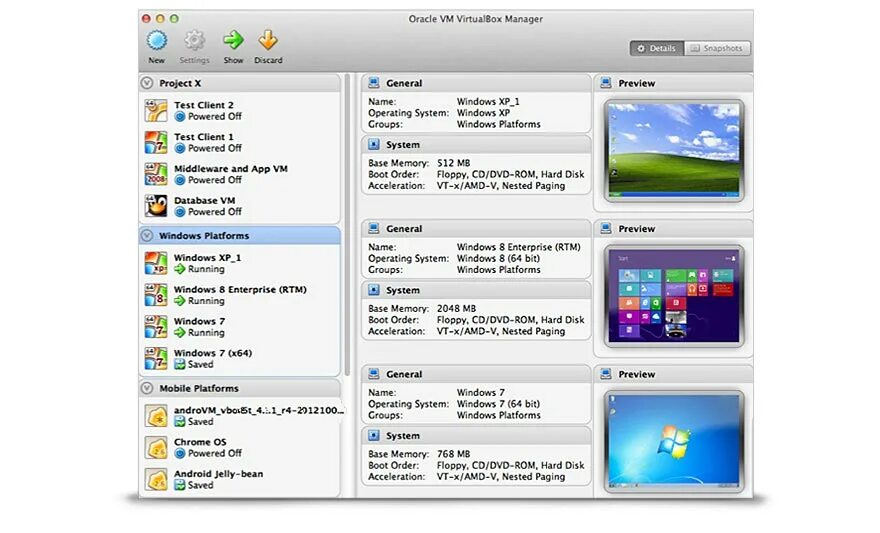The width and height of the screenshot is (880, 533).
Task: Click System chip icon above 2048 MB
Action: pyautogui.click(x=373, y=290)
